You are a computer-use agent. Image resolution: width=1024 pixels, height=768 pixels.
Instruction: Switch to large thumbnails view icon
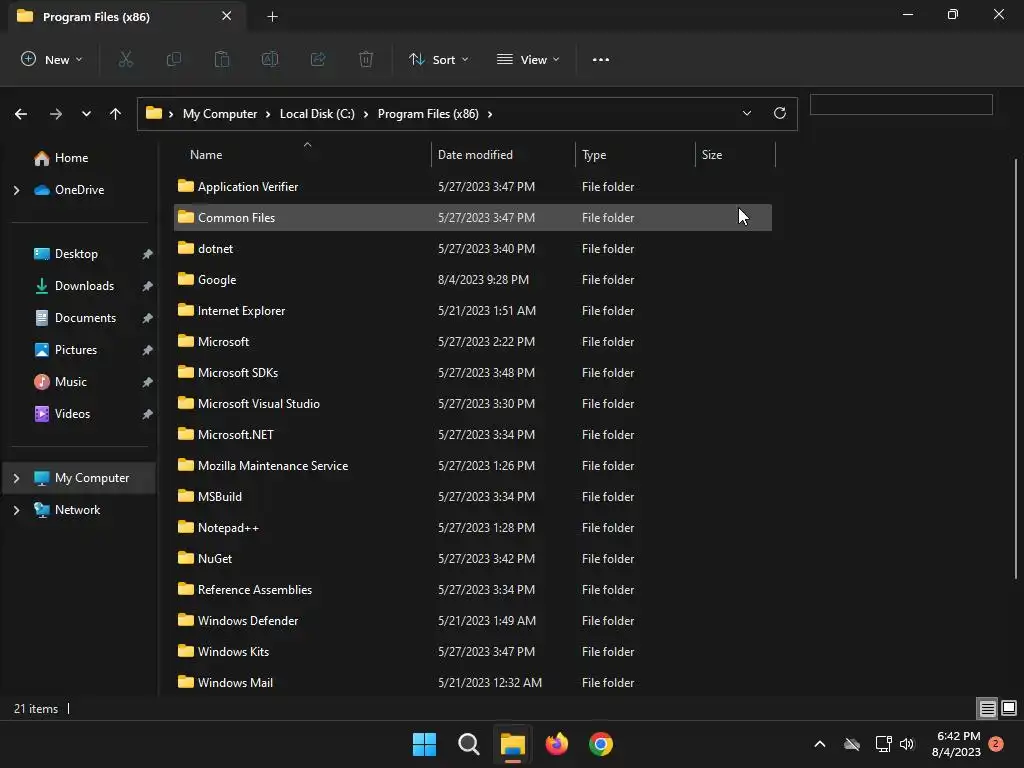point(1009,708)
